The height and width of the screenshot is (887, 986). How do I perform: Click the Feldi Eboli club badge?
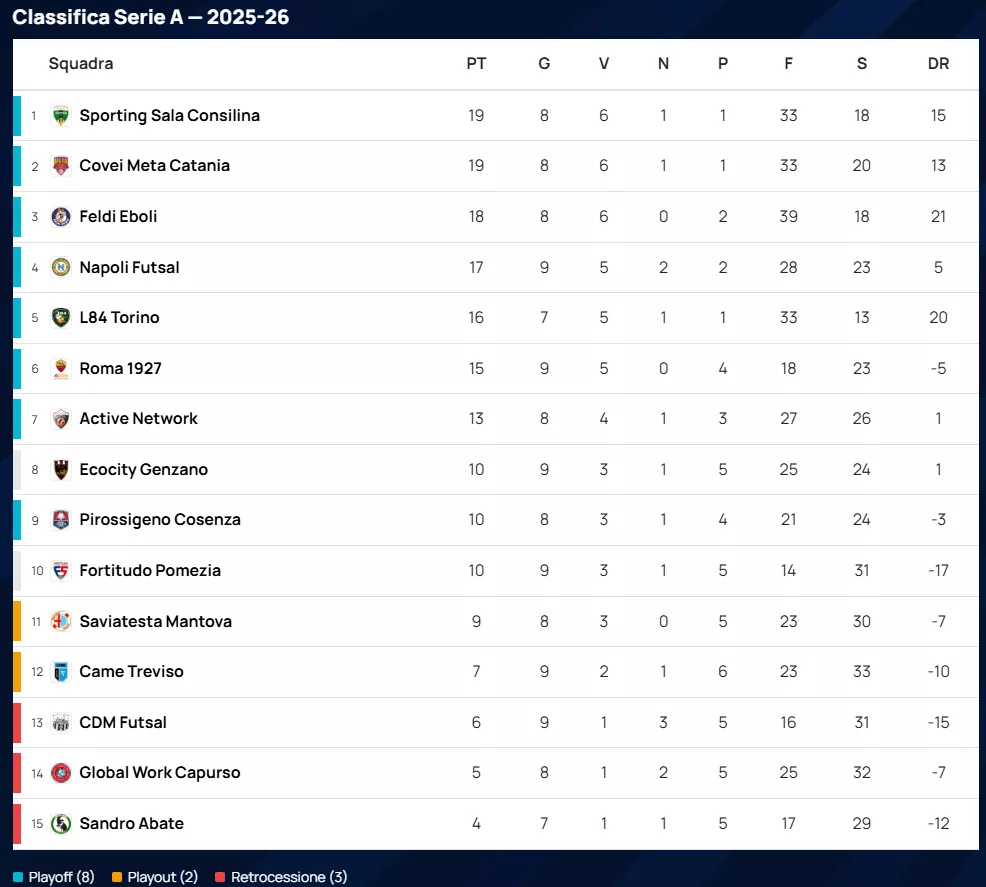[61, 217]
